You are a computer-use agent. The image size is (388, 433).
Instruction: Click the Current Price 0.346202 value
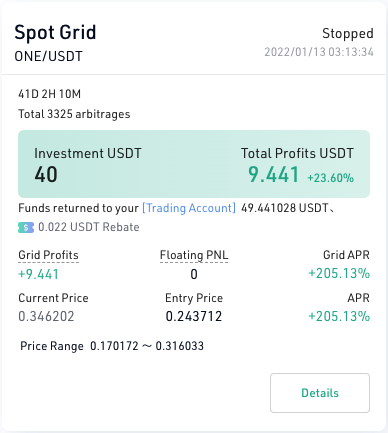46,316
